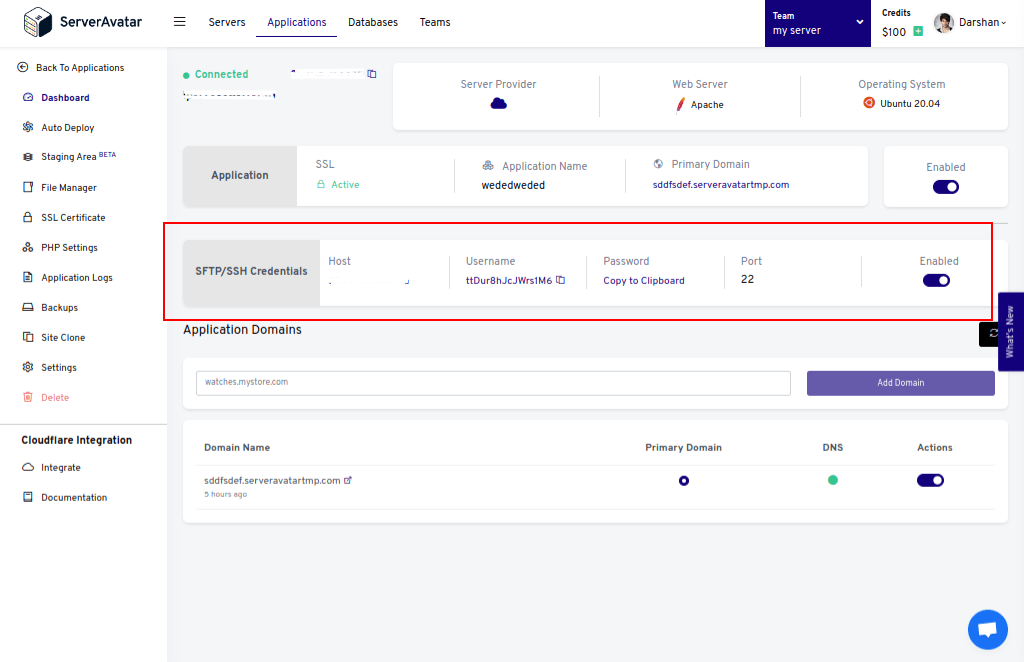Toggle the Application Enabled switch
This screenshot has height=662, width=1024.
945,187
